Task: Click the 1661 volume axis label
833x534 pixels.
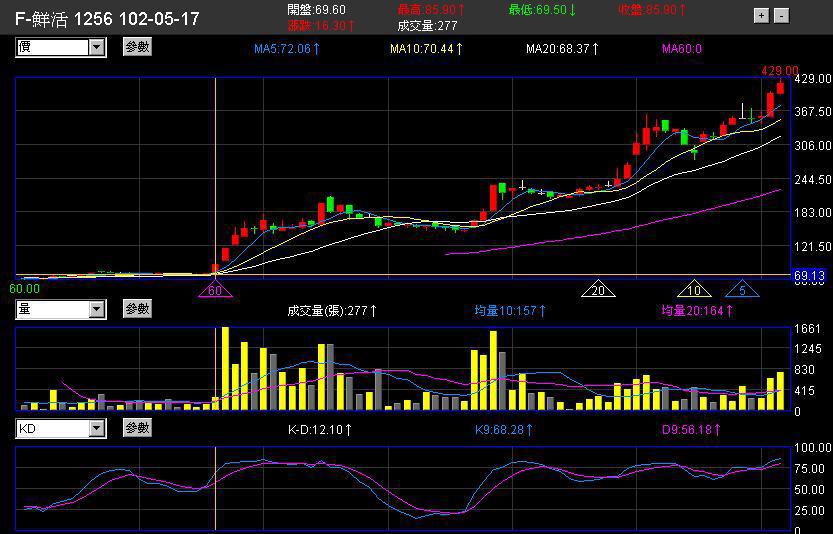Action: tap(808, 329)
